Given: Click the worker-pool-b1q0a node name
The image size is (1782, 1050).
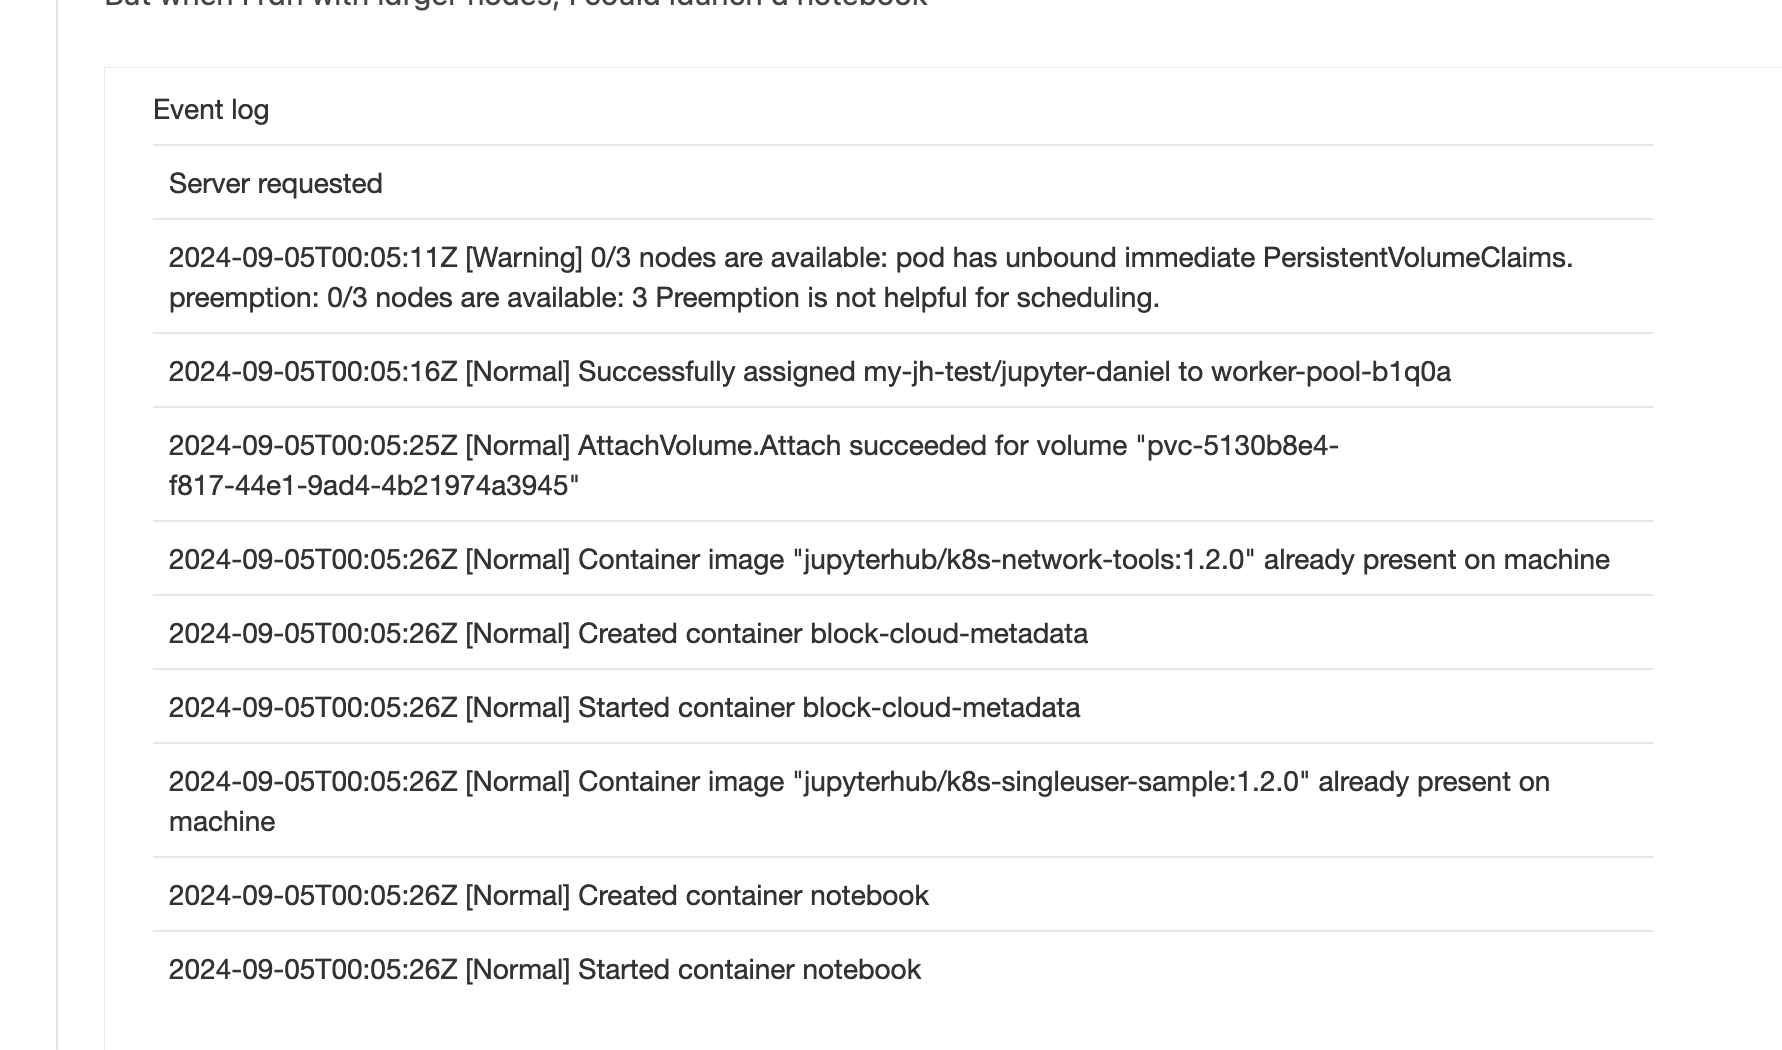Looking at the screenshot, I should [1330, 372].
